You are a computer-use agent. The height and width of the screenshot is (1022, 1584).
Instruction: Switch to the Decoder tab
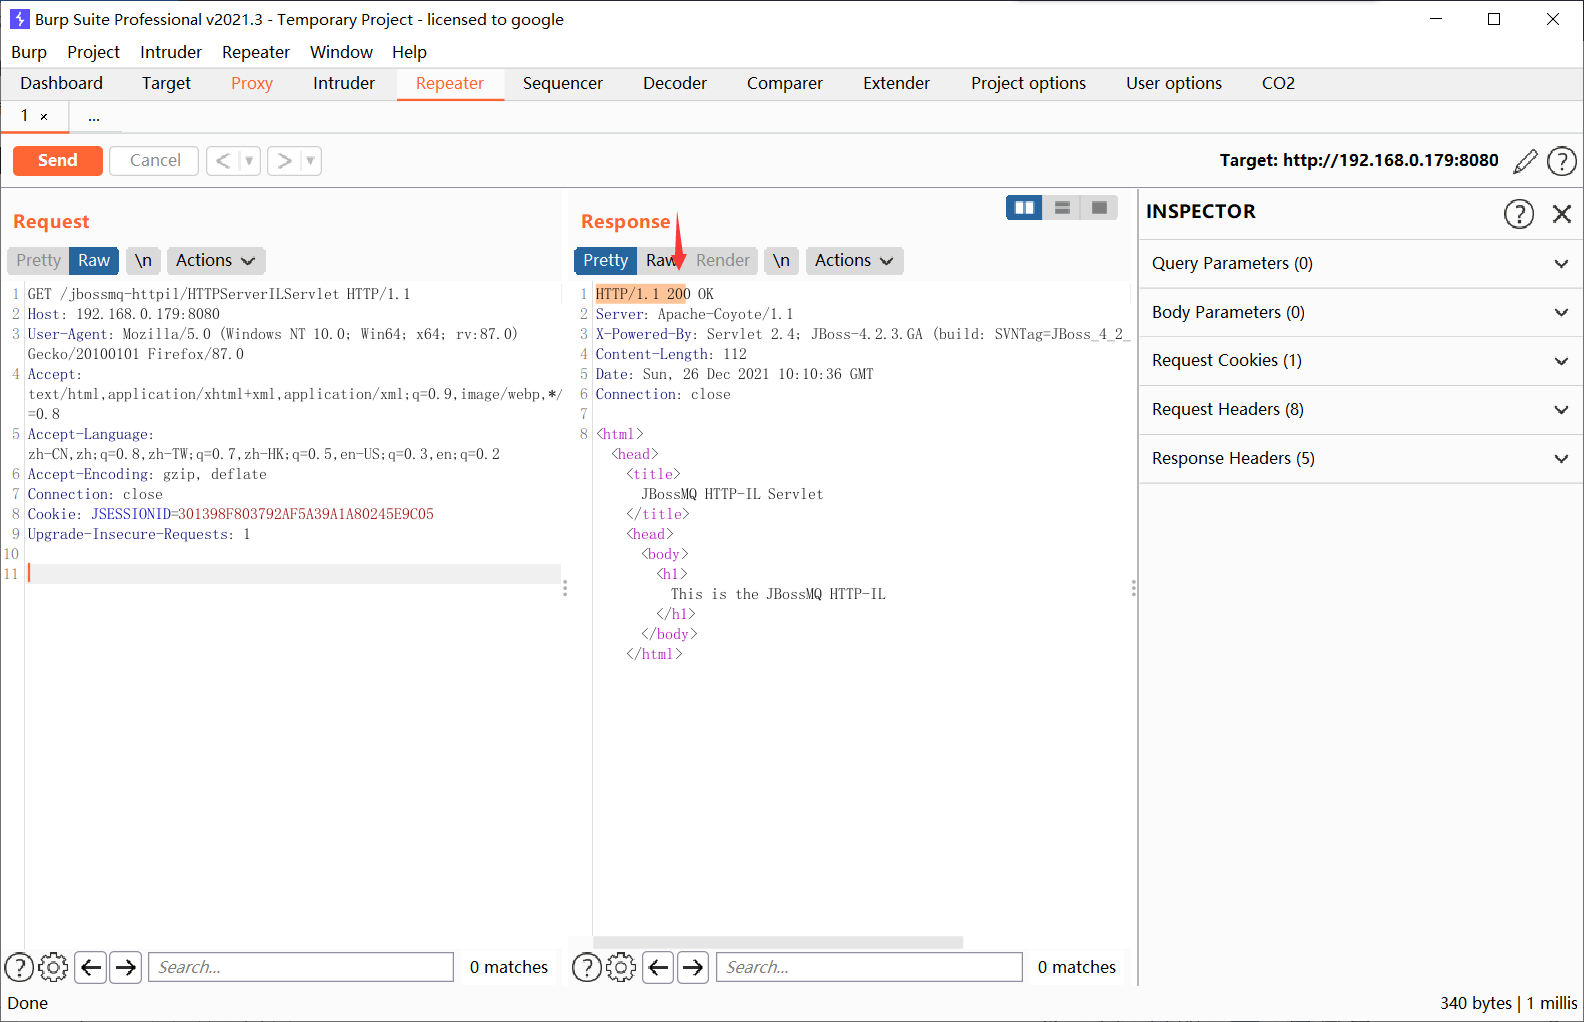(x=675, y=83)
